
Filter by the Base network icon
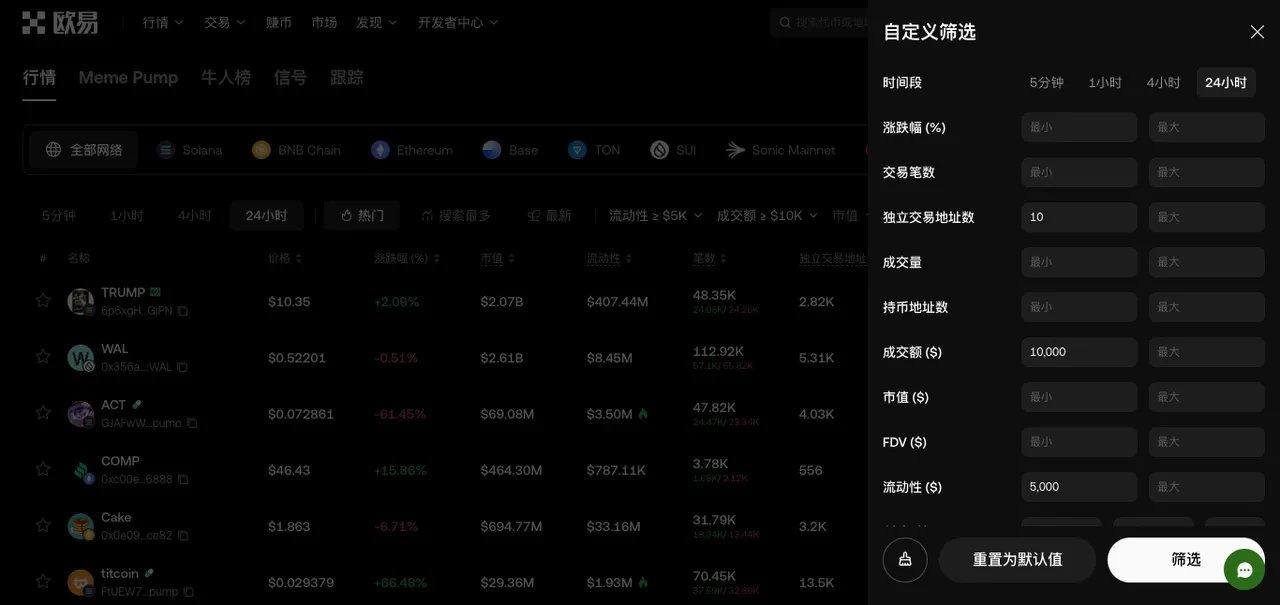point(491,150)
